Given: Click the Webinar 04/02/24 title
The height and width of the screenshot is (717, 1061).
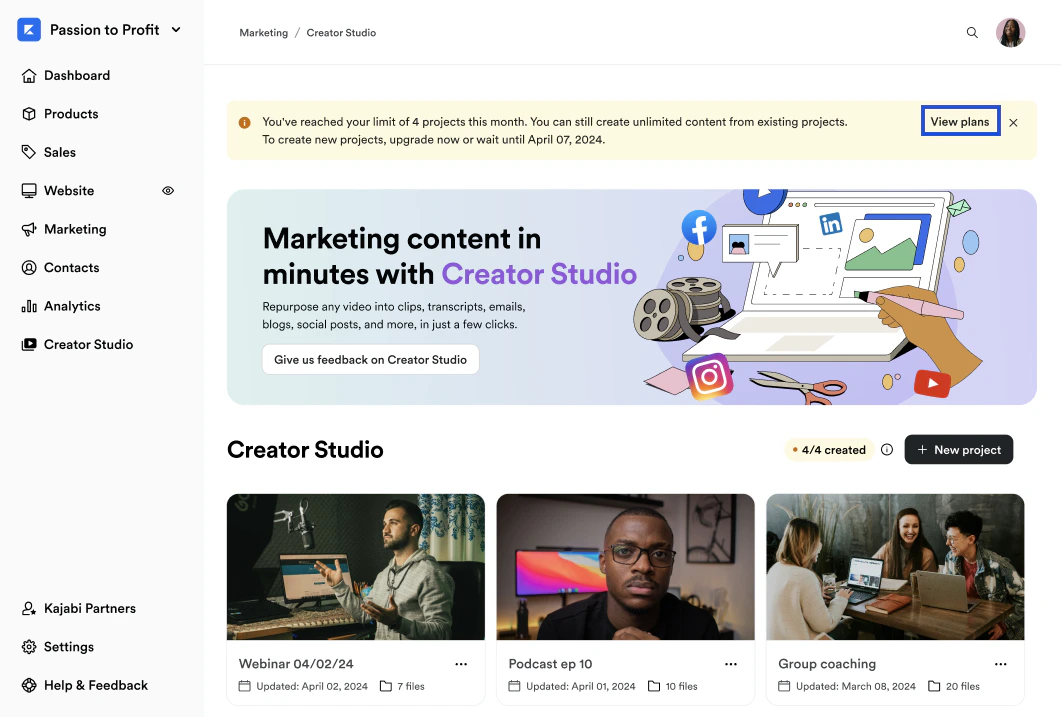Looking at the screenshot, I should 296,664.
